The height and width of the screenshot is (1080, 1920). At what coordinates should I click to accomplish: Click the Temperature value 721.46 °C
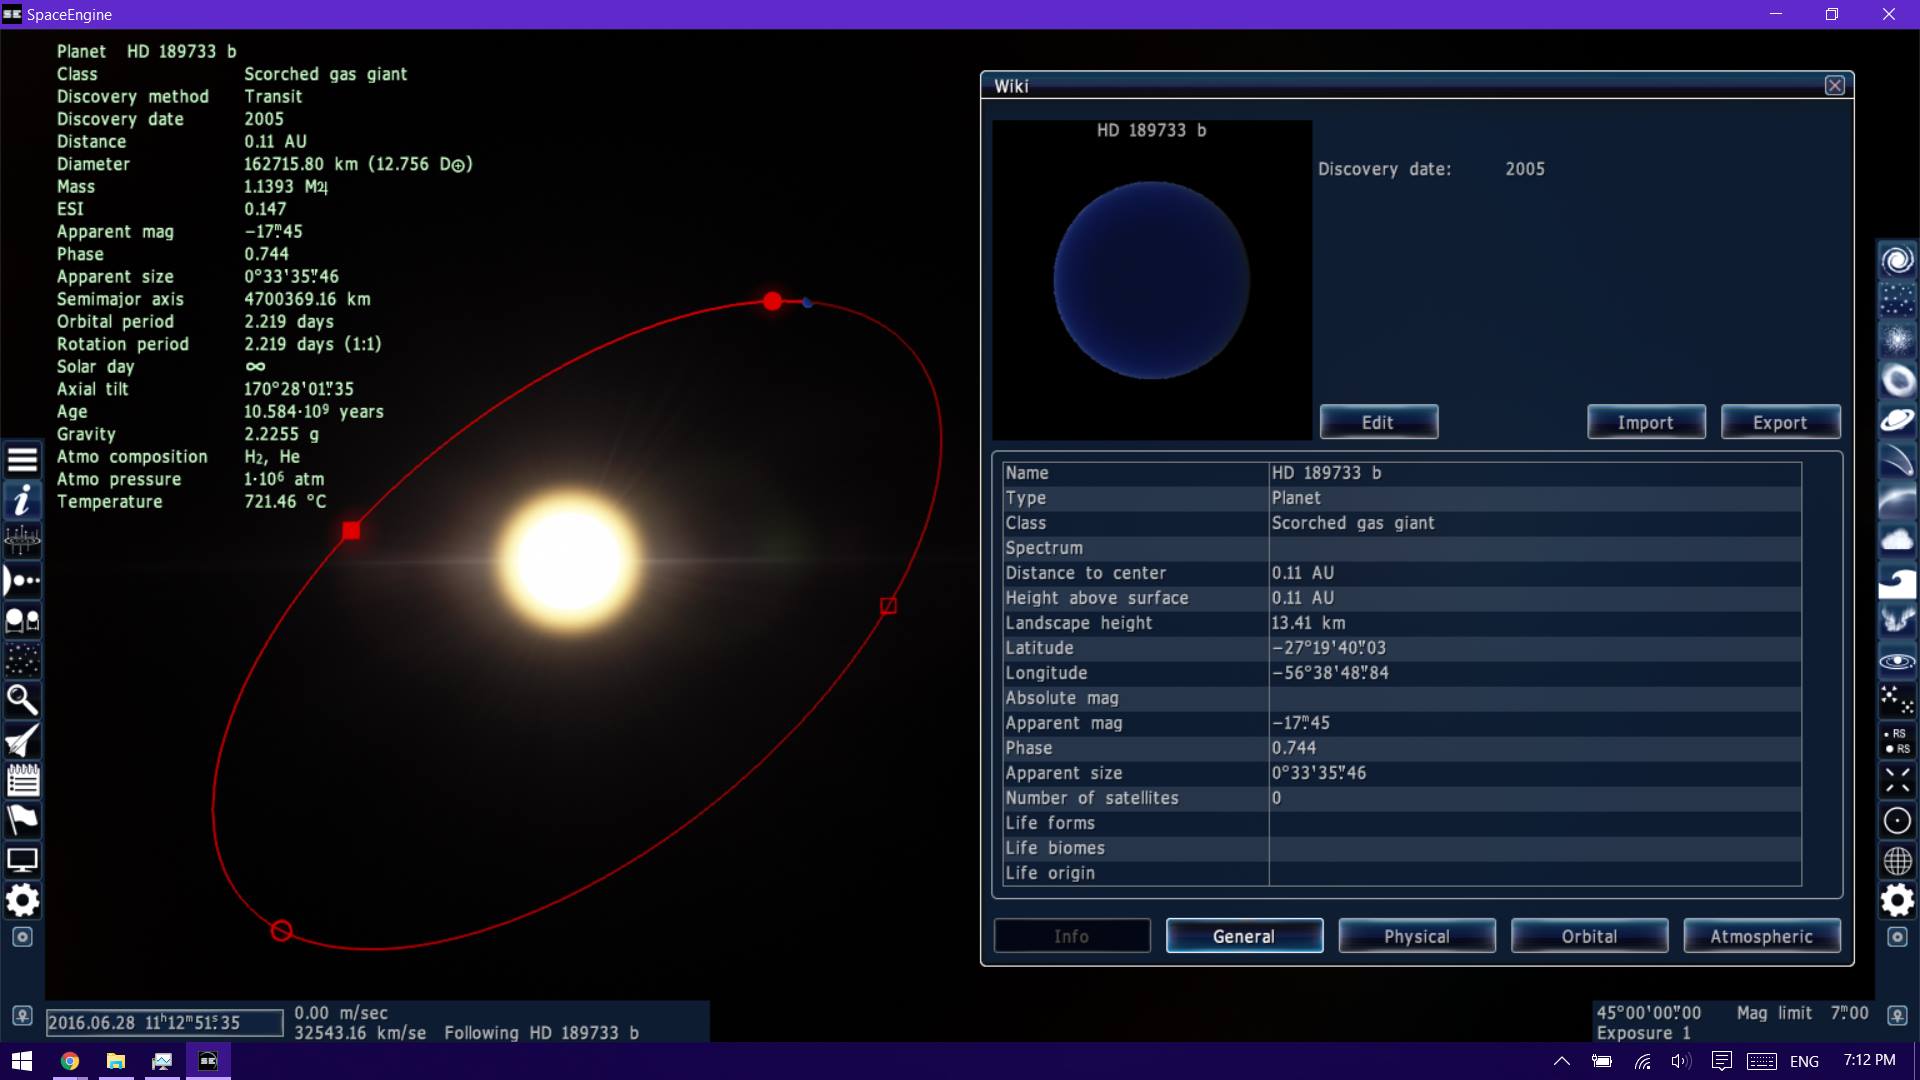pyautogui.click(x=285, y=502)
